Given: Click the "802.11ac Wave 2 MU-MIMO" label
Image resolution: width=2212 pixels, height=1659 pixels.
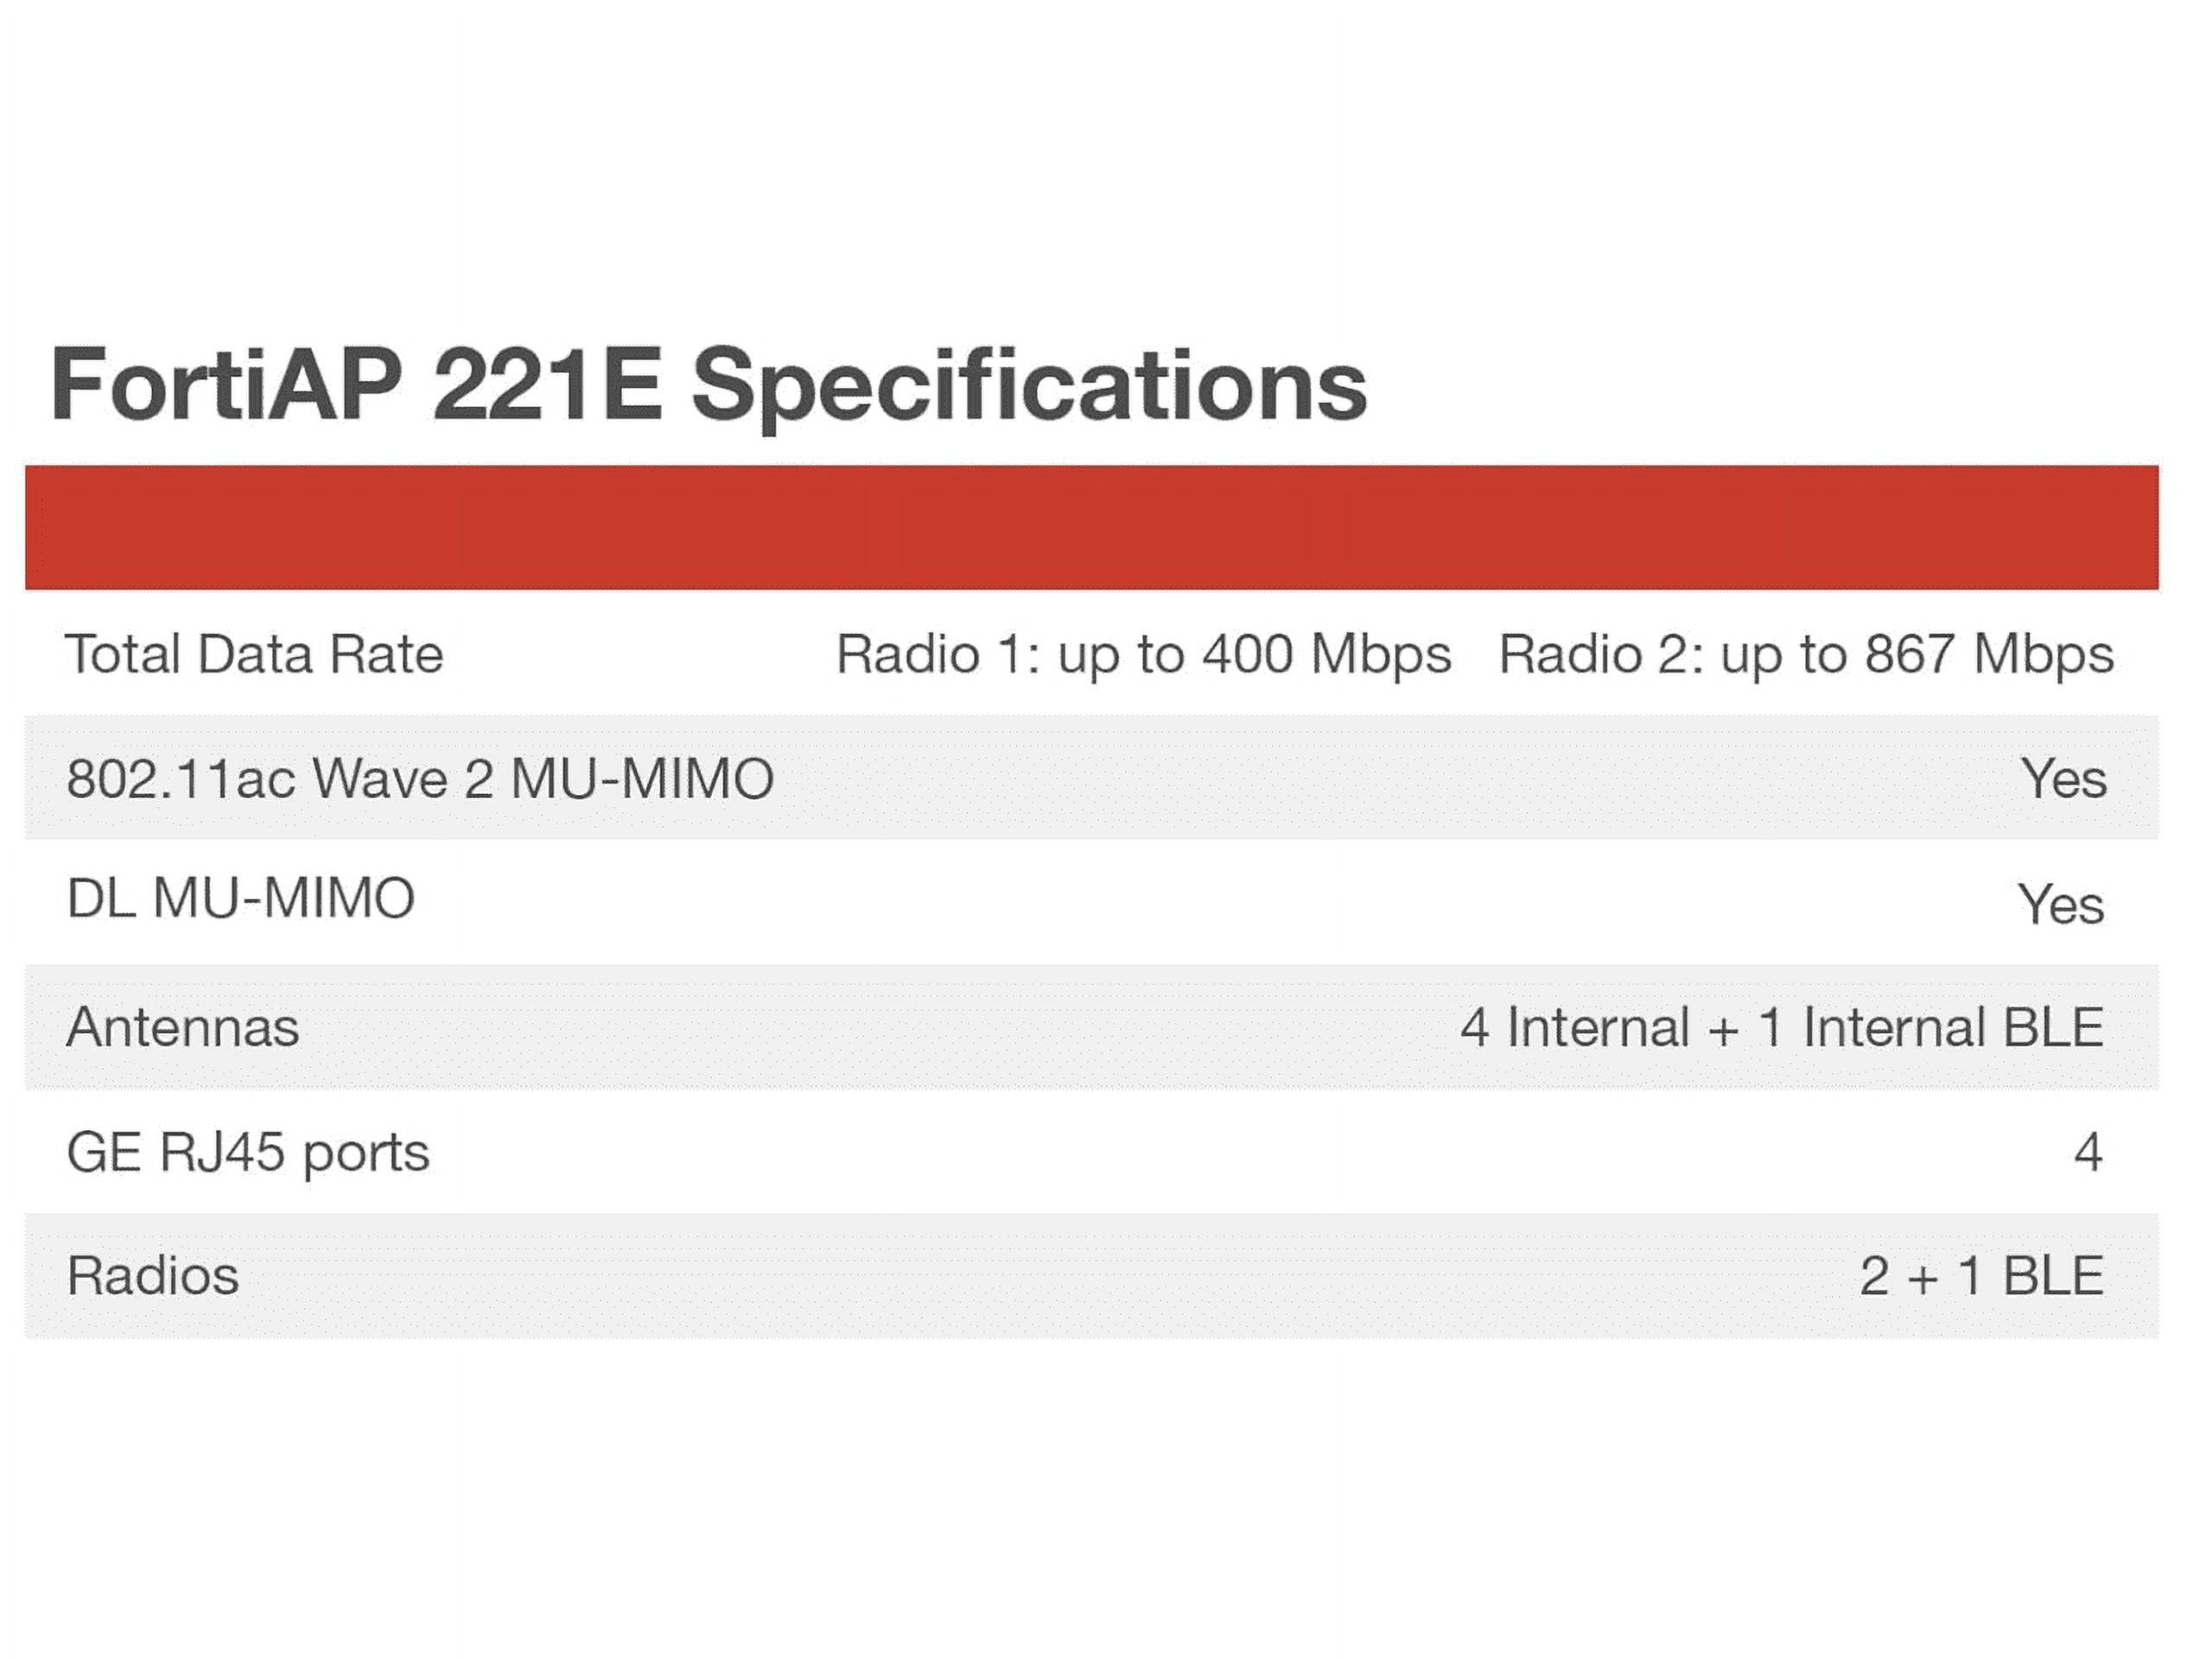Looking at the screenshot, I should pyautogui.click(x=420, y=779).
